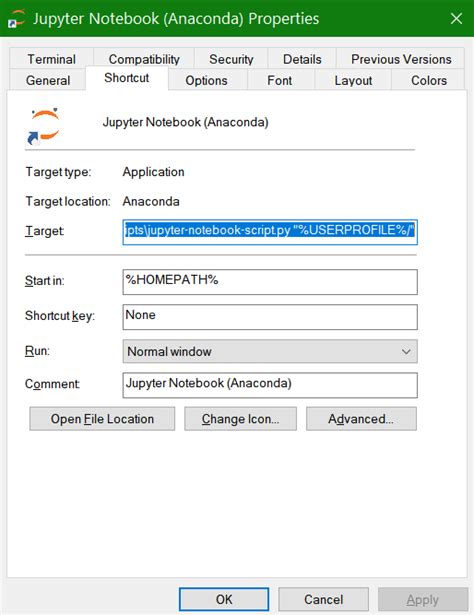Click the large Jupyter Notebook shortcut icon
This screenshot has height=615, width=474.
(44, 126)
